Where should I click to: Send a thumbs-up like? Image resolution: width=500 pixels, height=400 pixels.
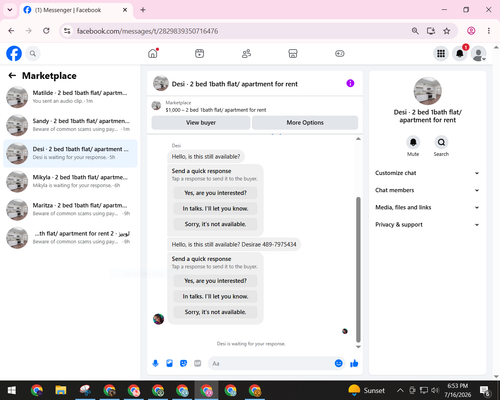(x=354, y=363)
